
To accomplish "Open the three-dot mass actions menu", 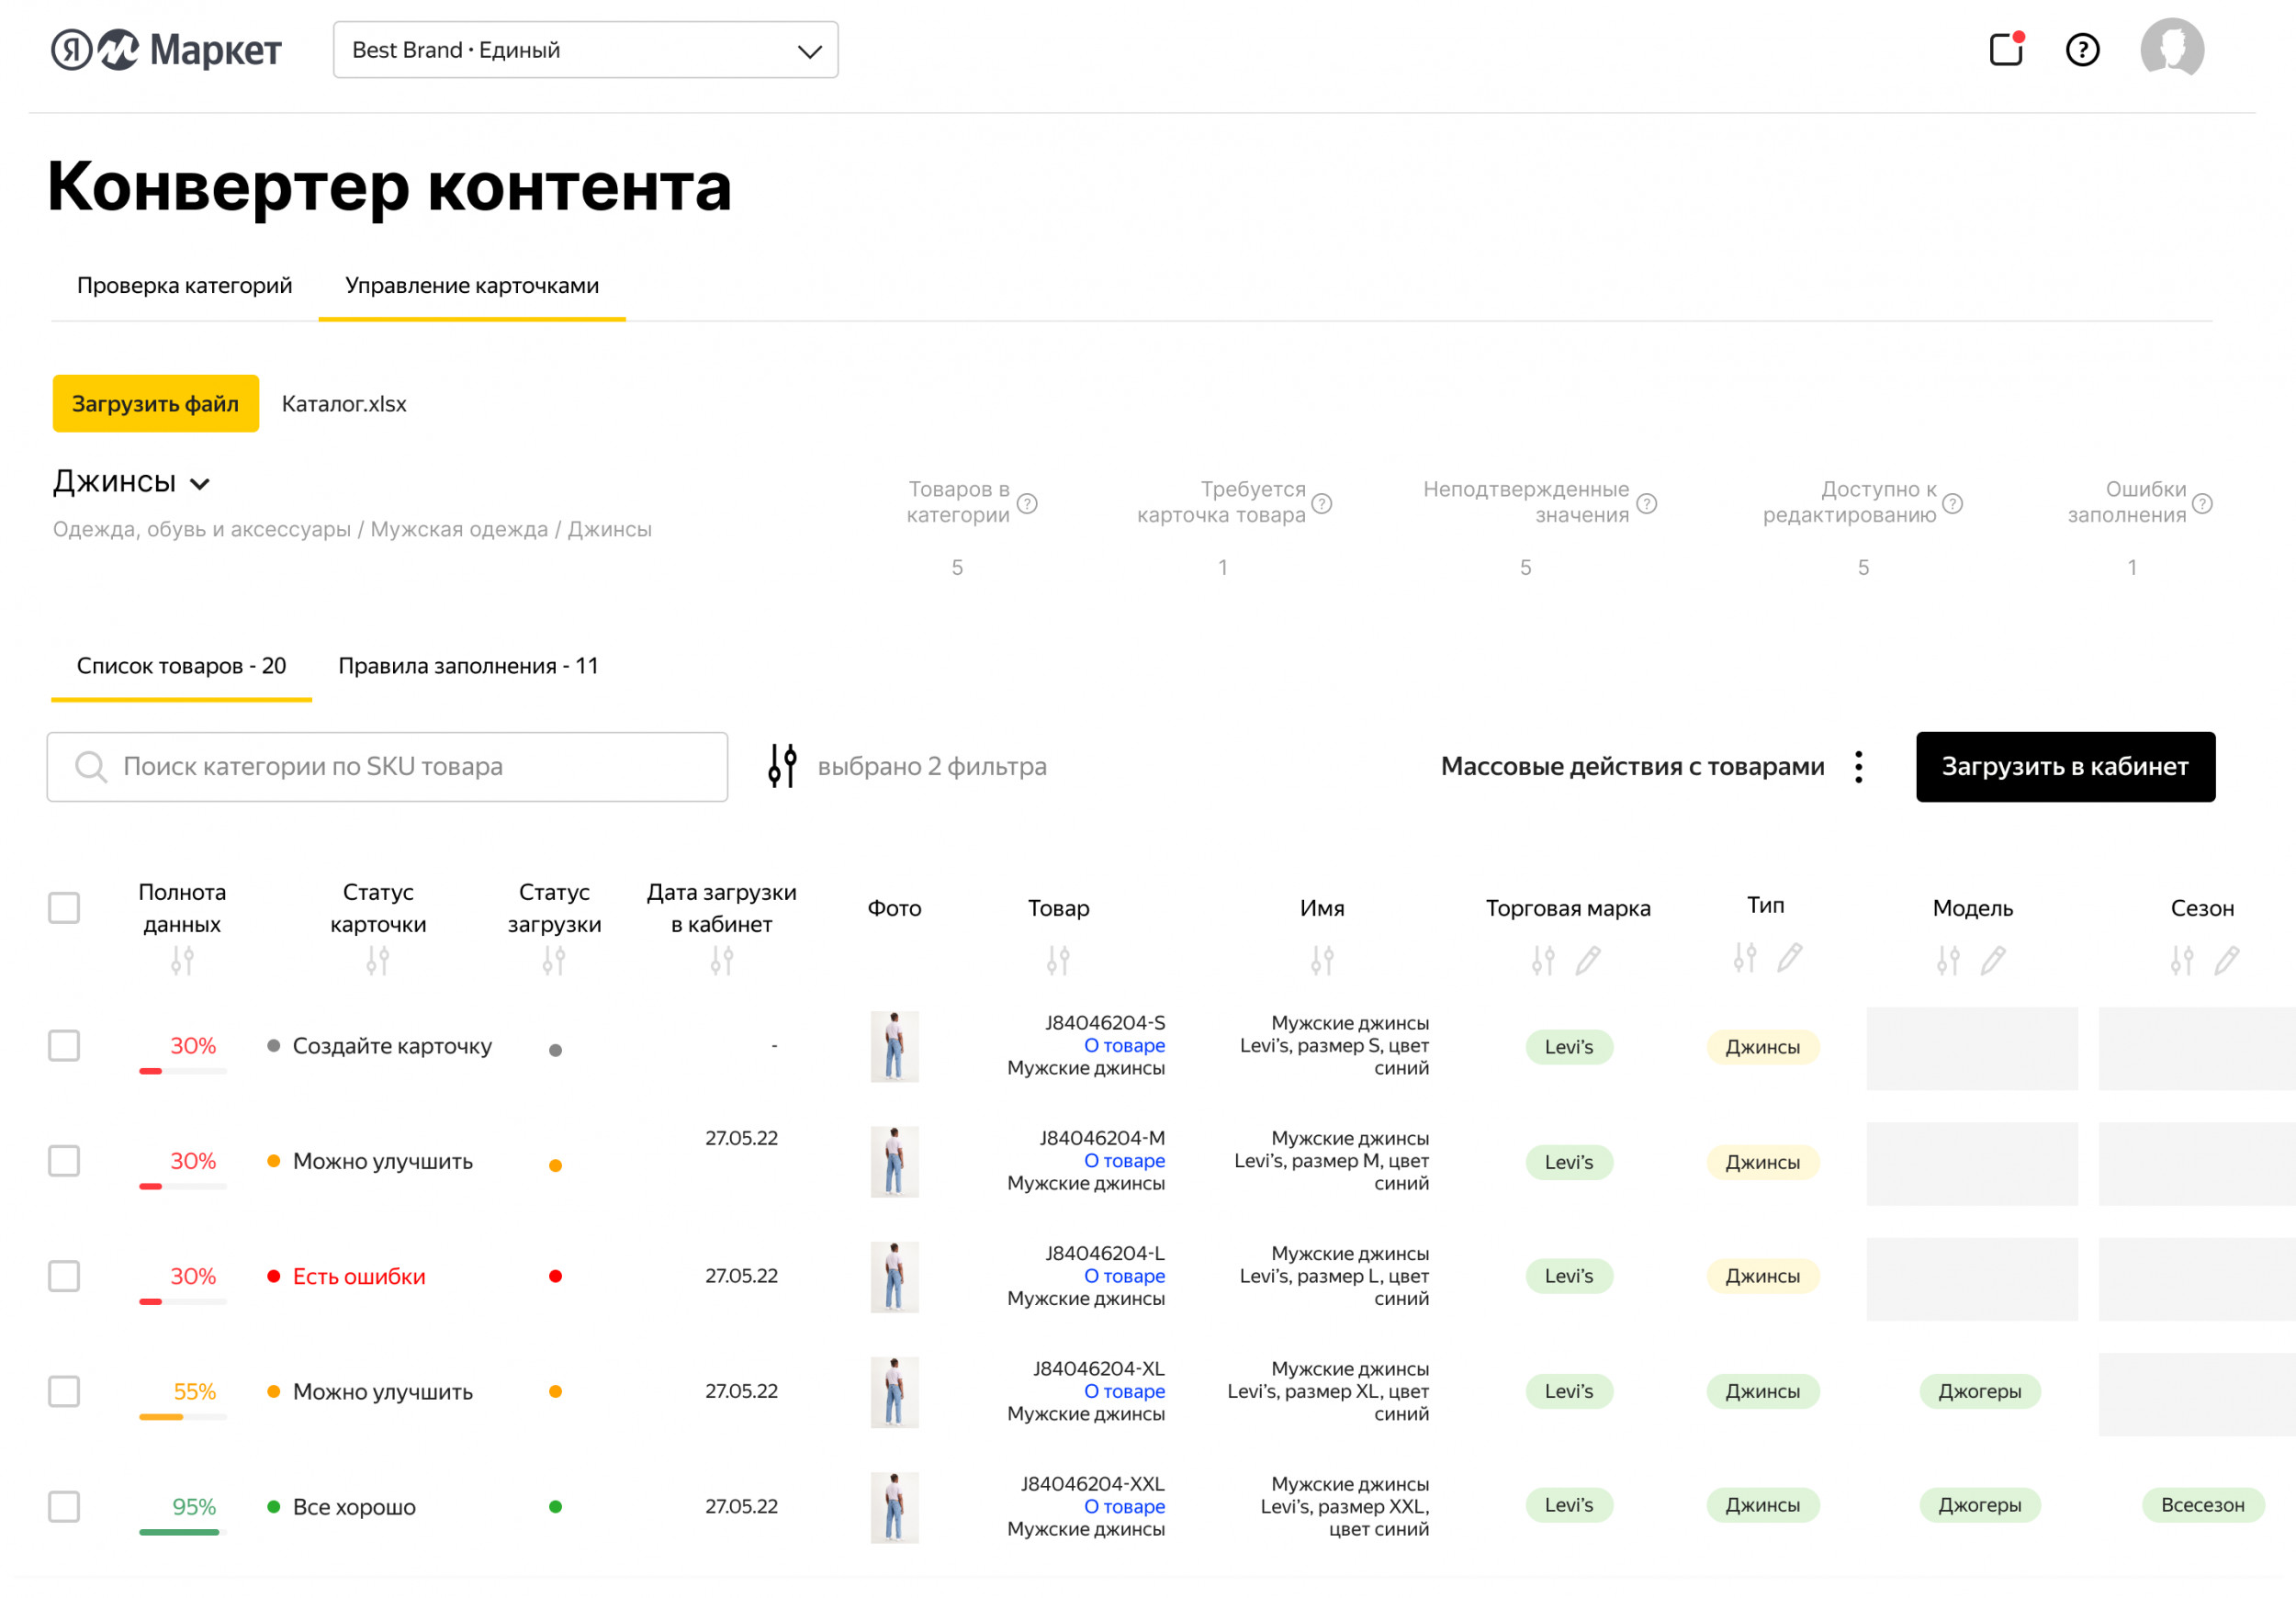I will pyautogui.click(x=1858, y=766).
